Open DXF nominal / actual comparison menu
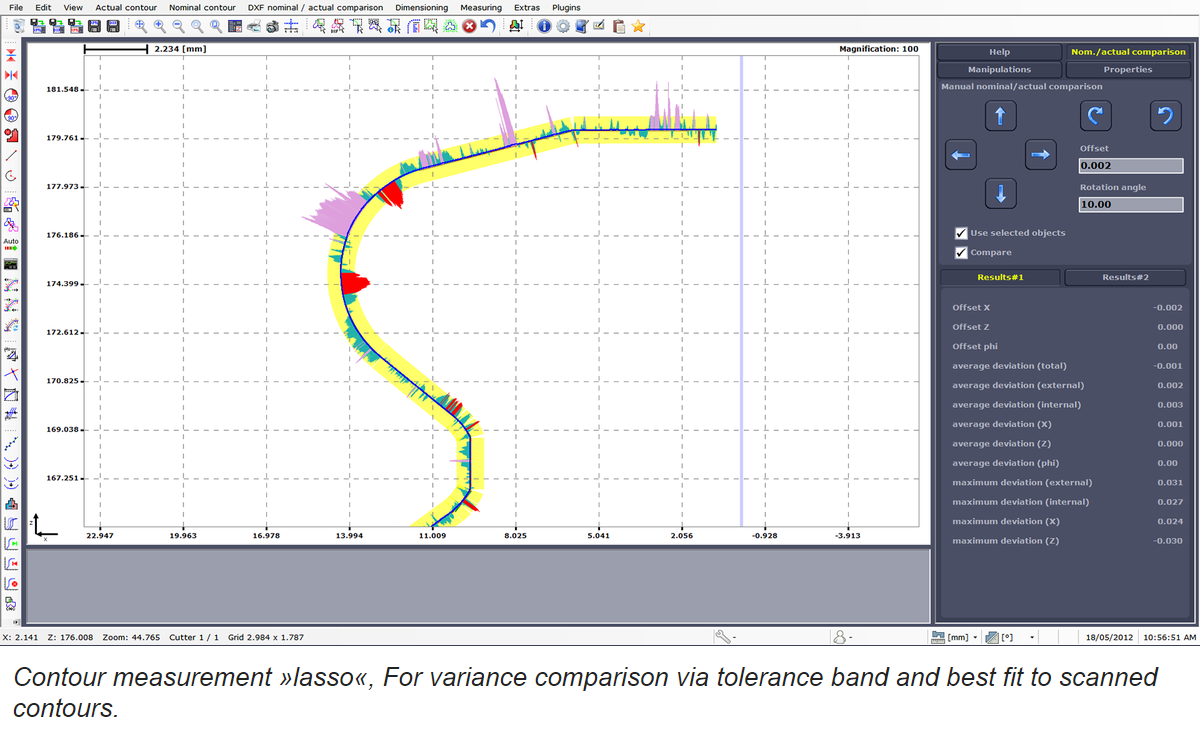 point(315,7)
